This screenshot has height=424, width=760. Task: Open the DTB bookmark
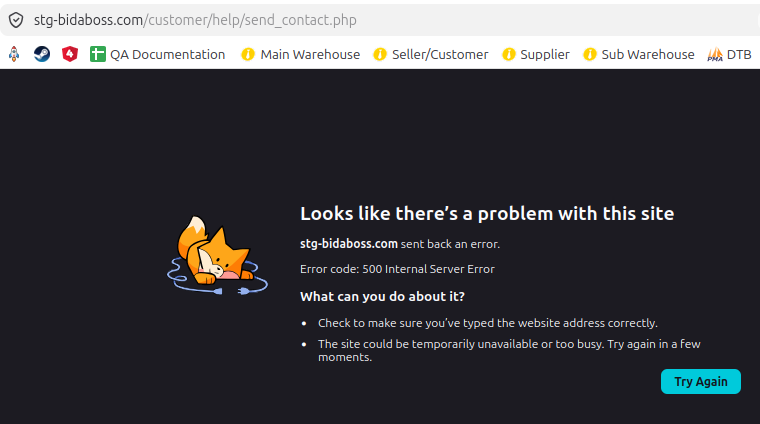(729, 54)
